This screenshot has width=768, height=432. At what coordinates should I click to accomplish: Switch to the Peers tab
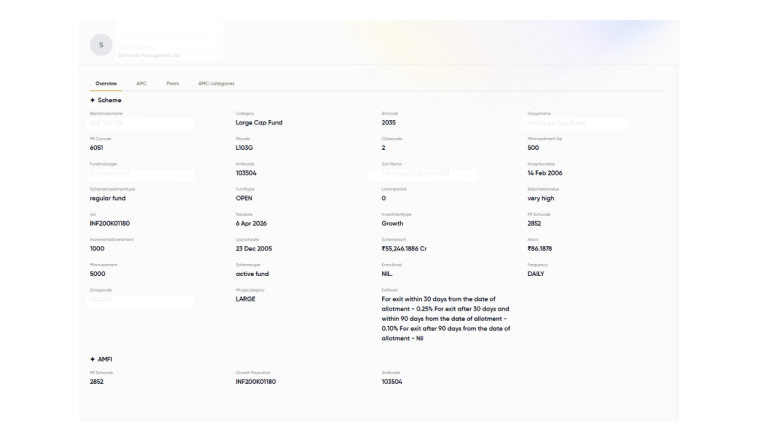[172, 83]
